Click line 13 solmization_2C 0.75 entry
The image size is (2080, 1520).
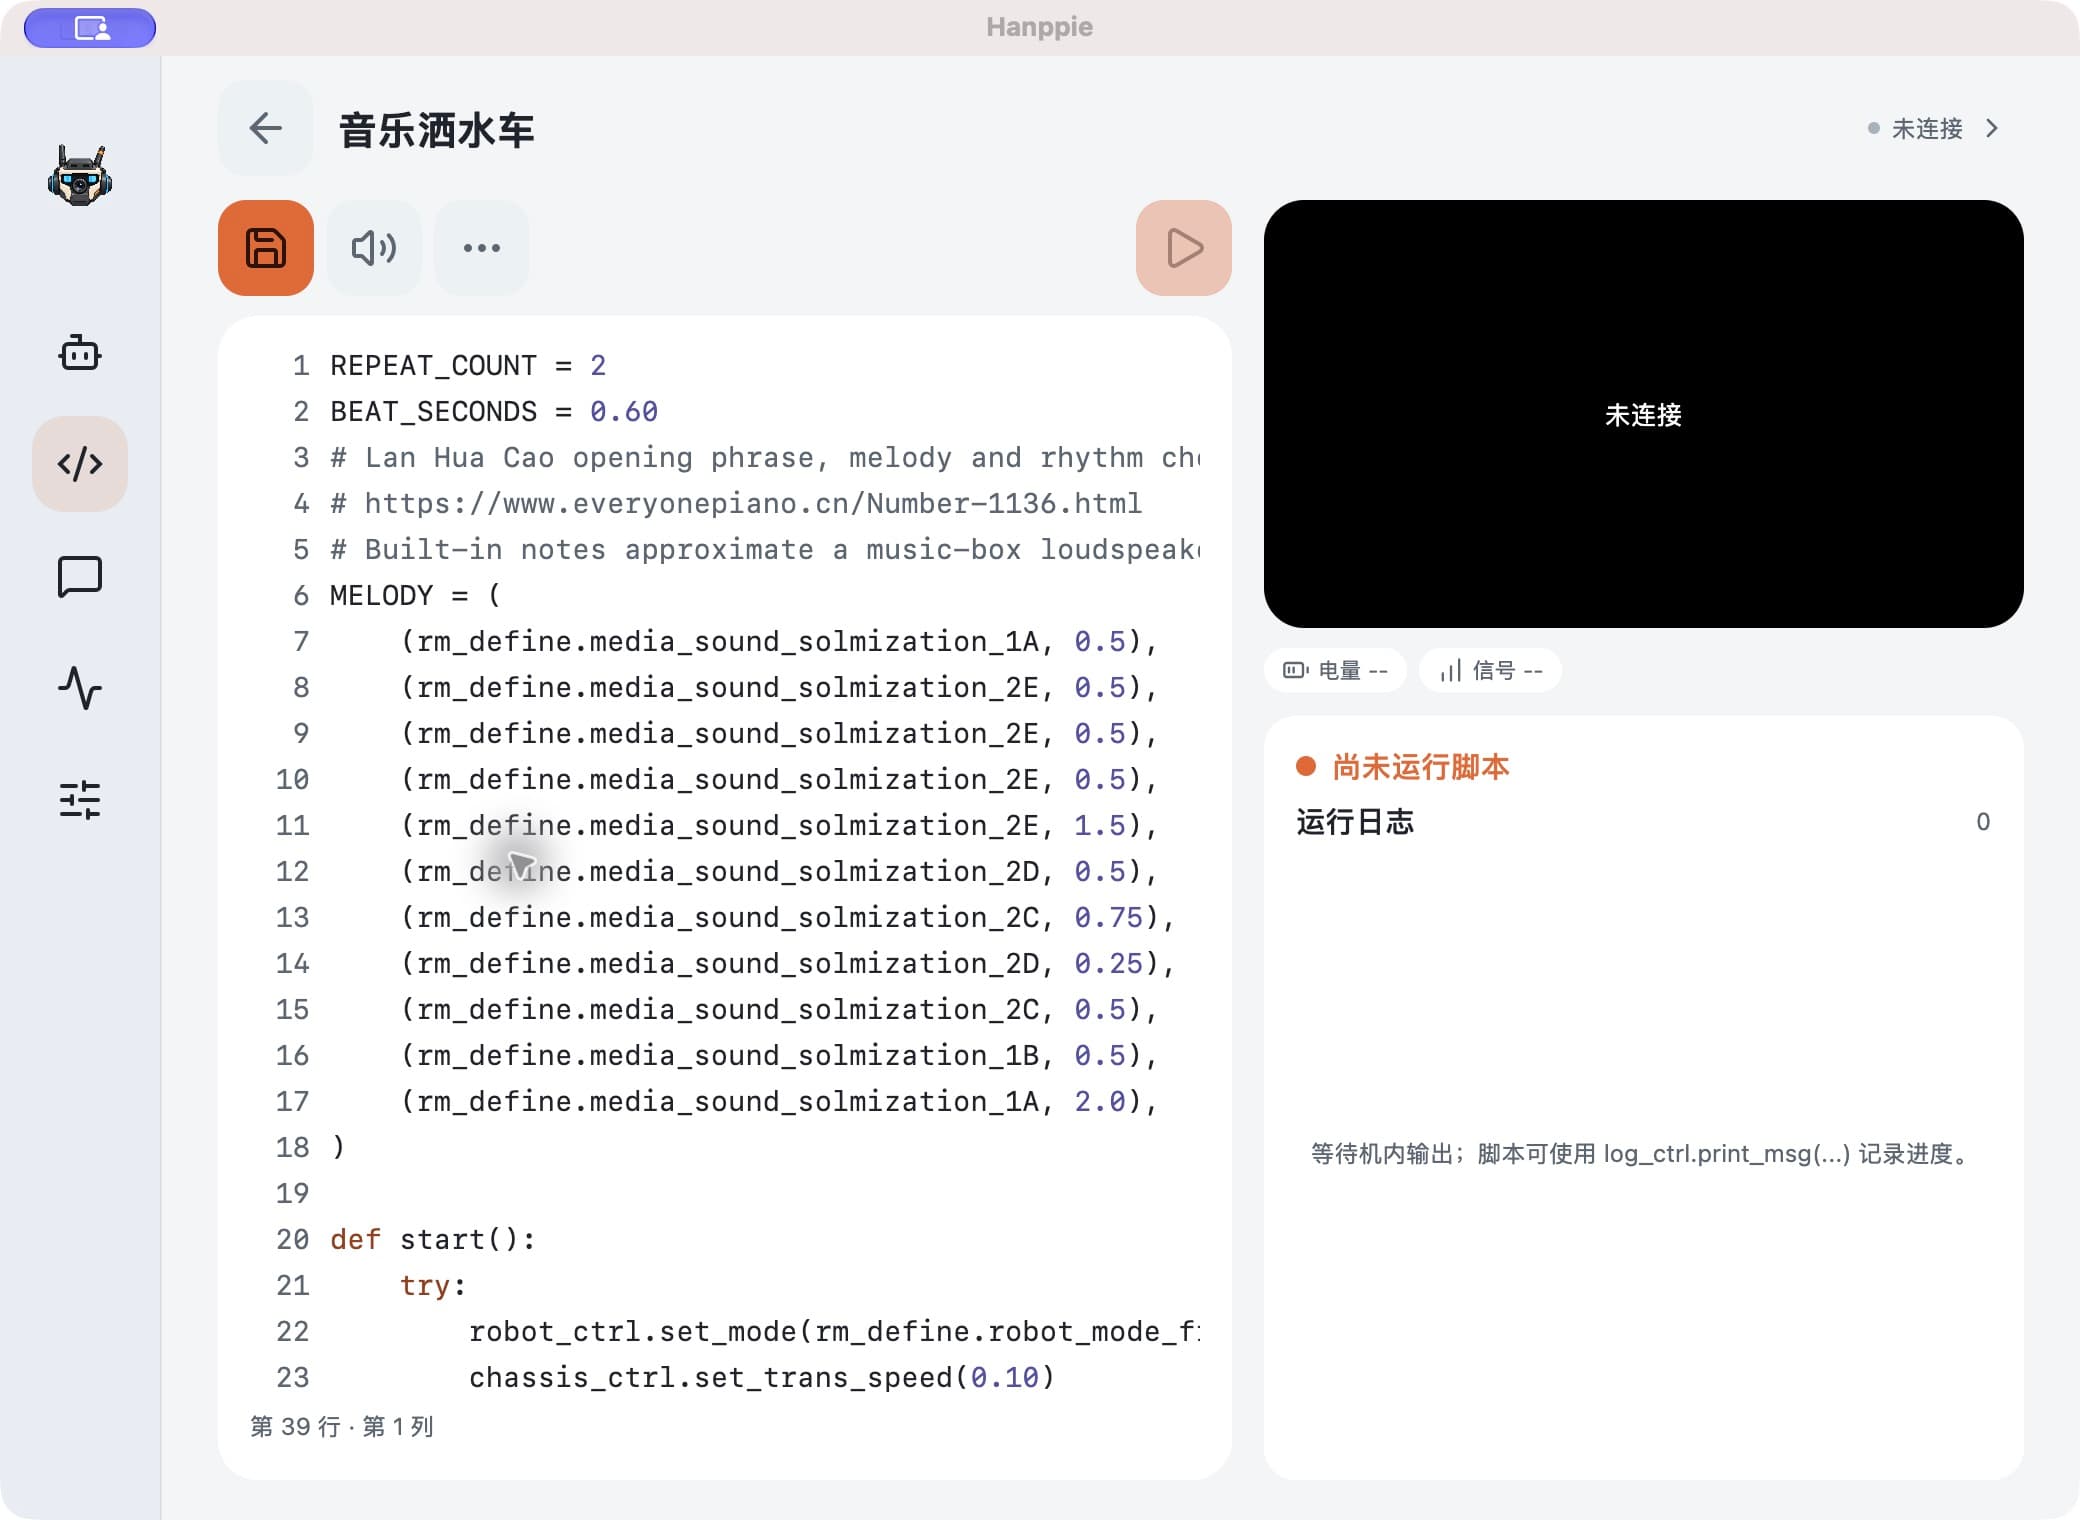(x=787, y=918)
